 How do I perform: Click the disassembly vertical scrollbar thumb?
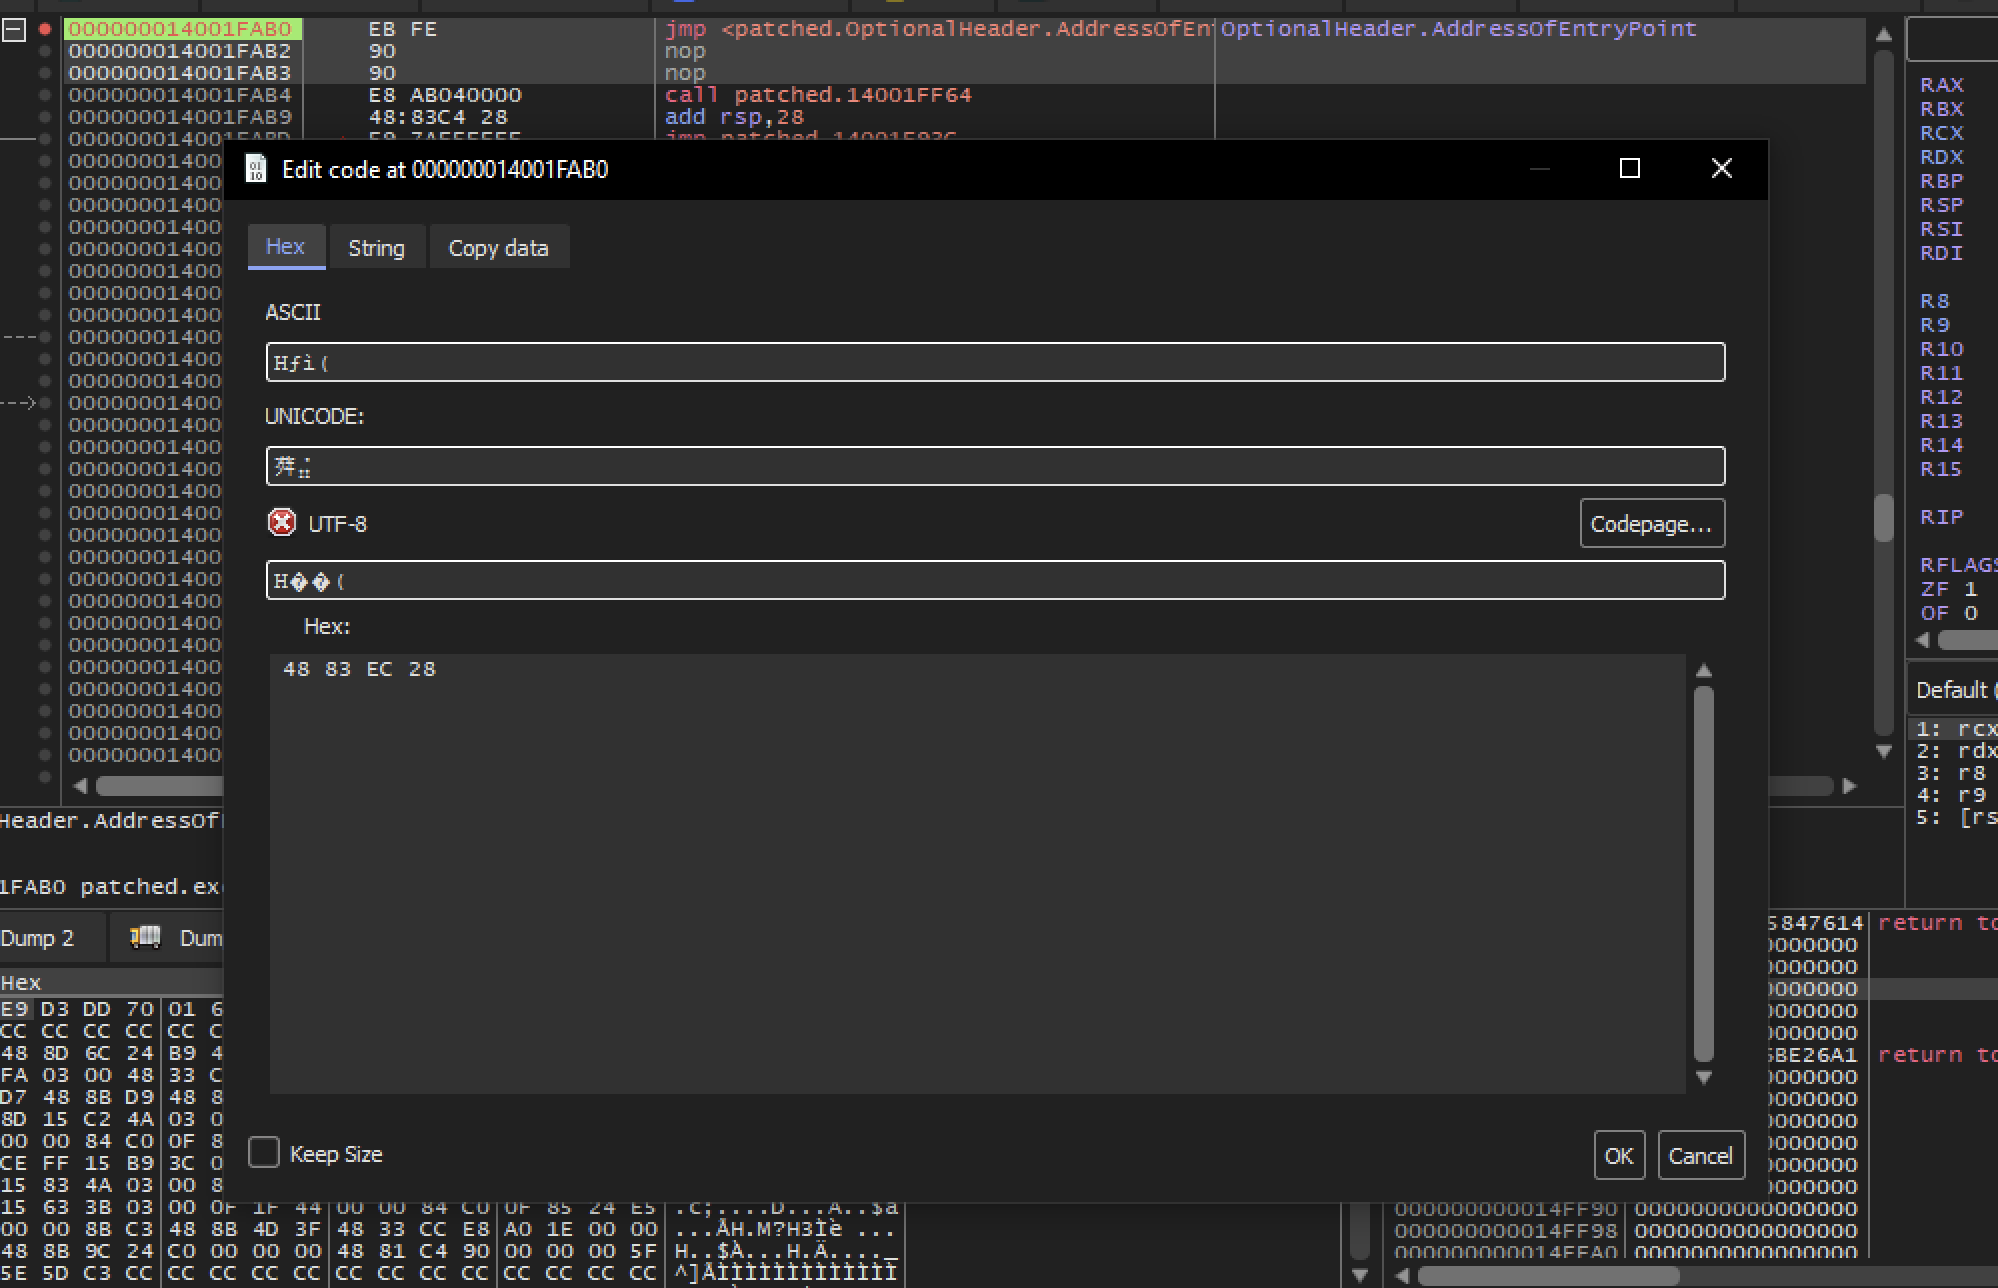pyautogui.click(x=1884, y=517)
